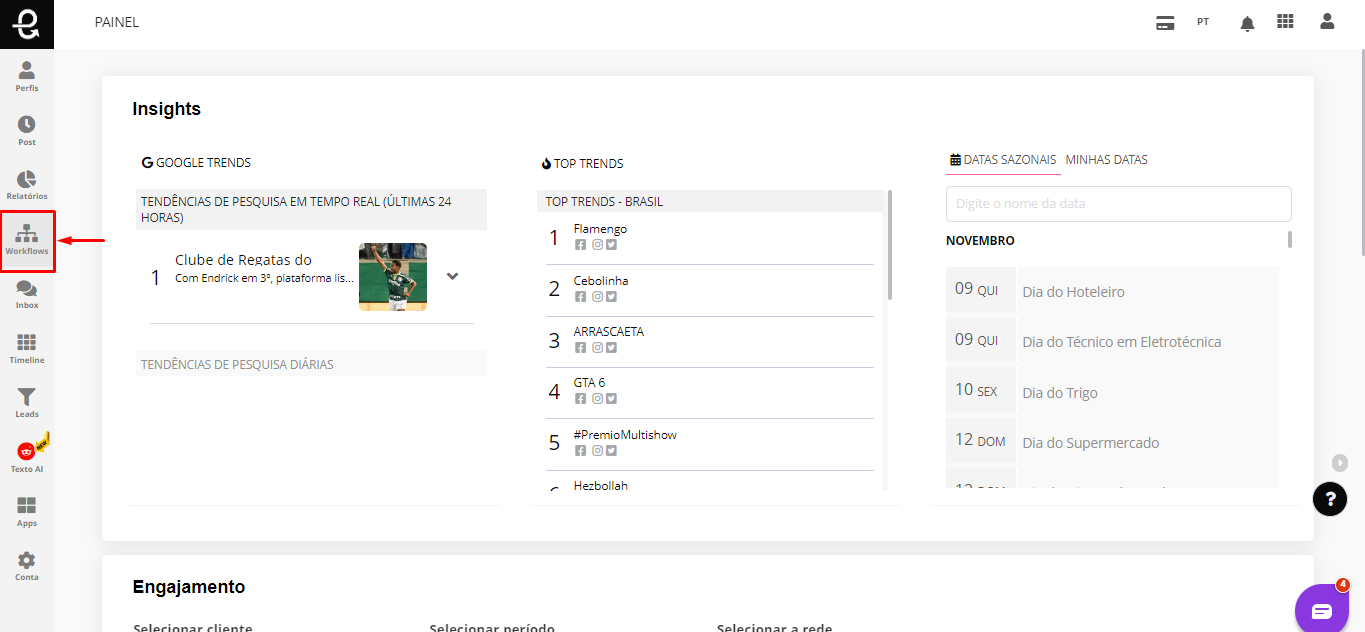Open Timeline in the sidebar

(27, 349)
